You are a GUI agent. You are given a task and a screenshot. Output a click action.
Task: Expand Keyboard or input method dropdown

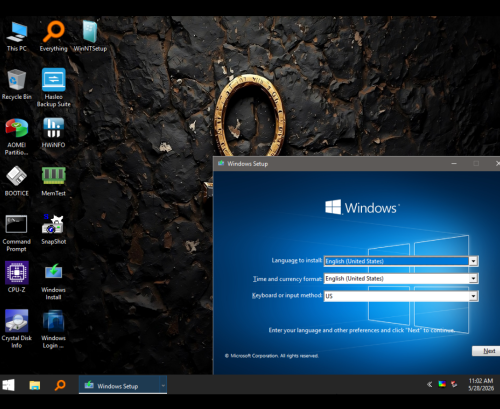pos(473,296)
